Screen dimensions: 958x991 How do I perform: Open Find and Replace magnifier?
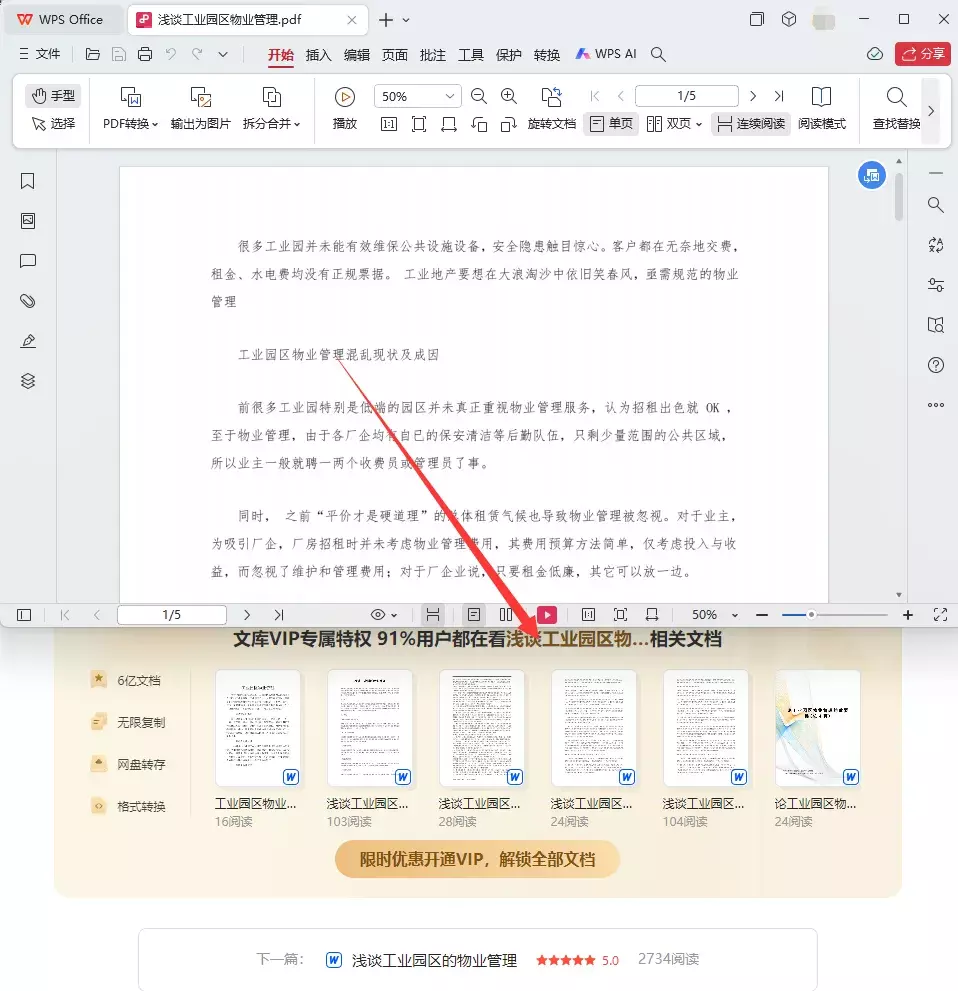coord(897,97)
